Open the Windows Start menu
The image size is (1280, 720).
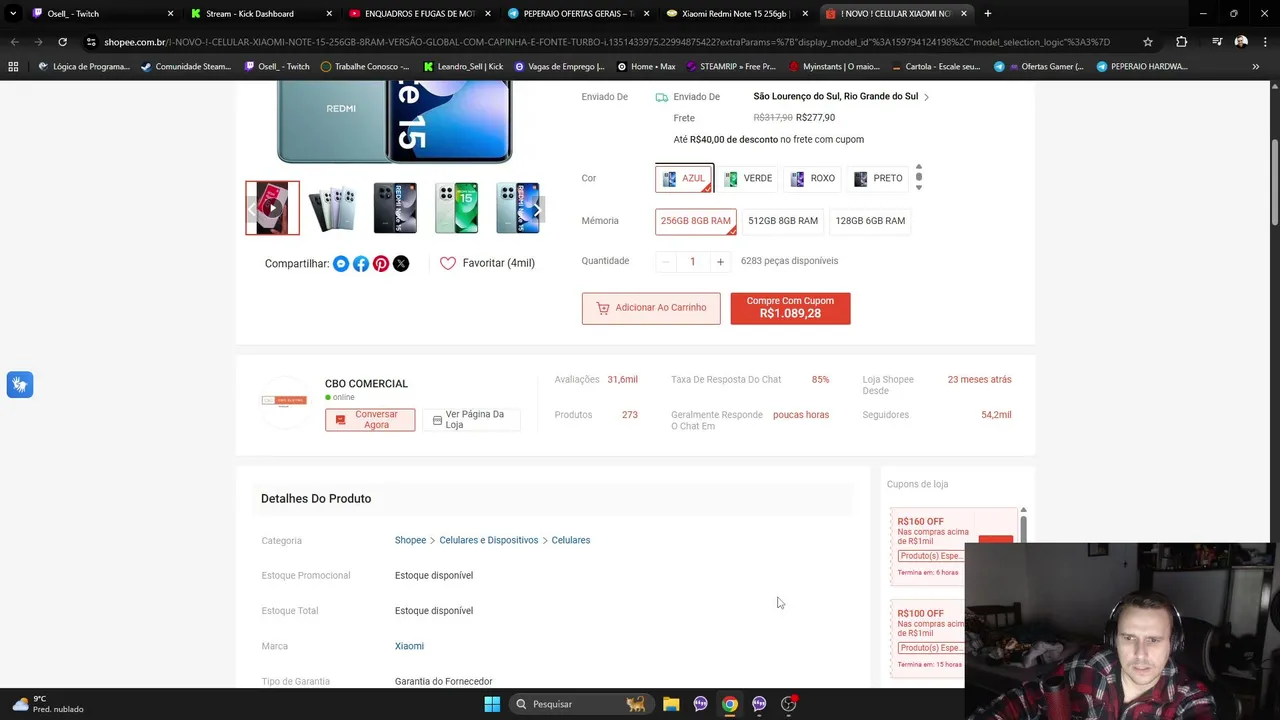click(492, 704)
